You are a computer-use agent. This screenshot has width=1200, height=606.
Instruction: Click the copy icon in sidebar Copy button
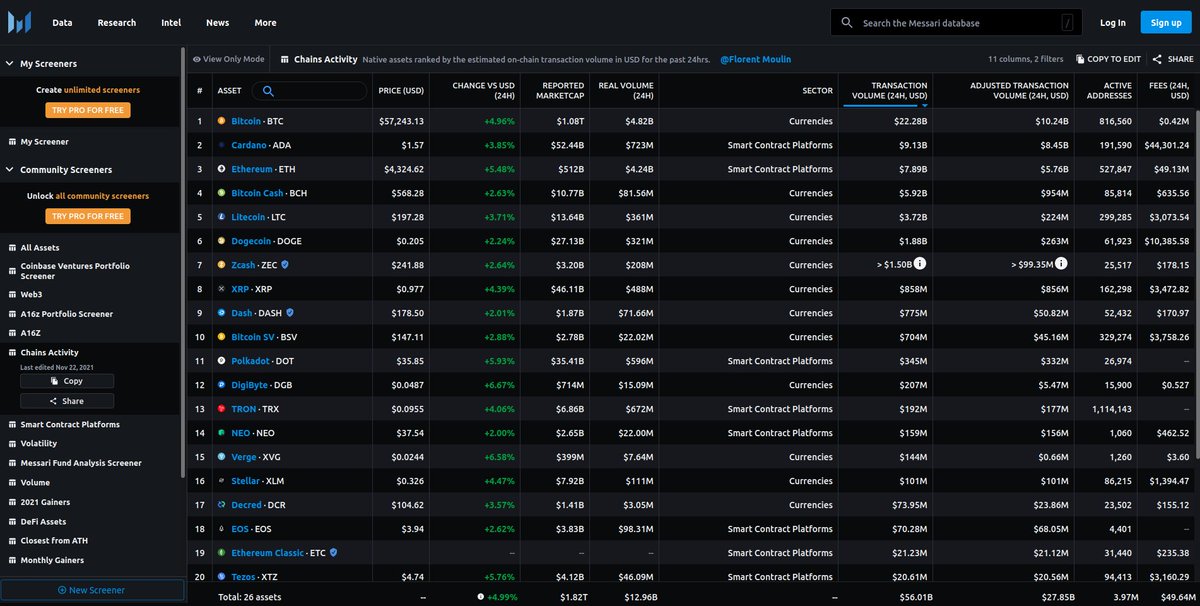click(x=55, y=381)
